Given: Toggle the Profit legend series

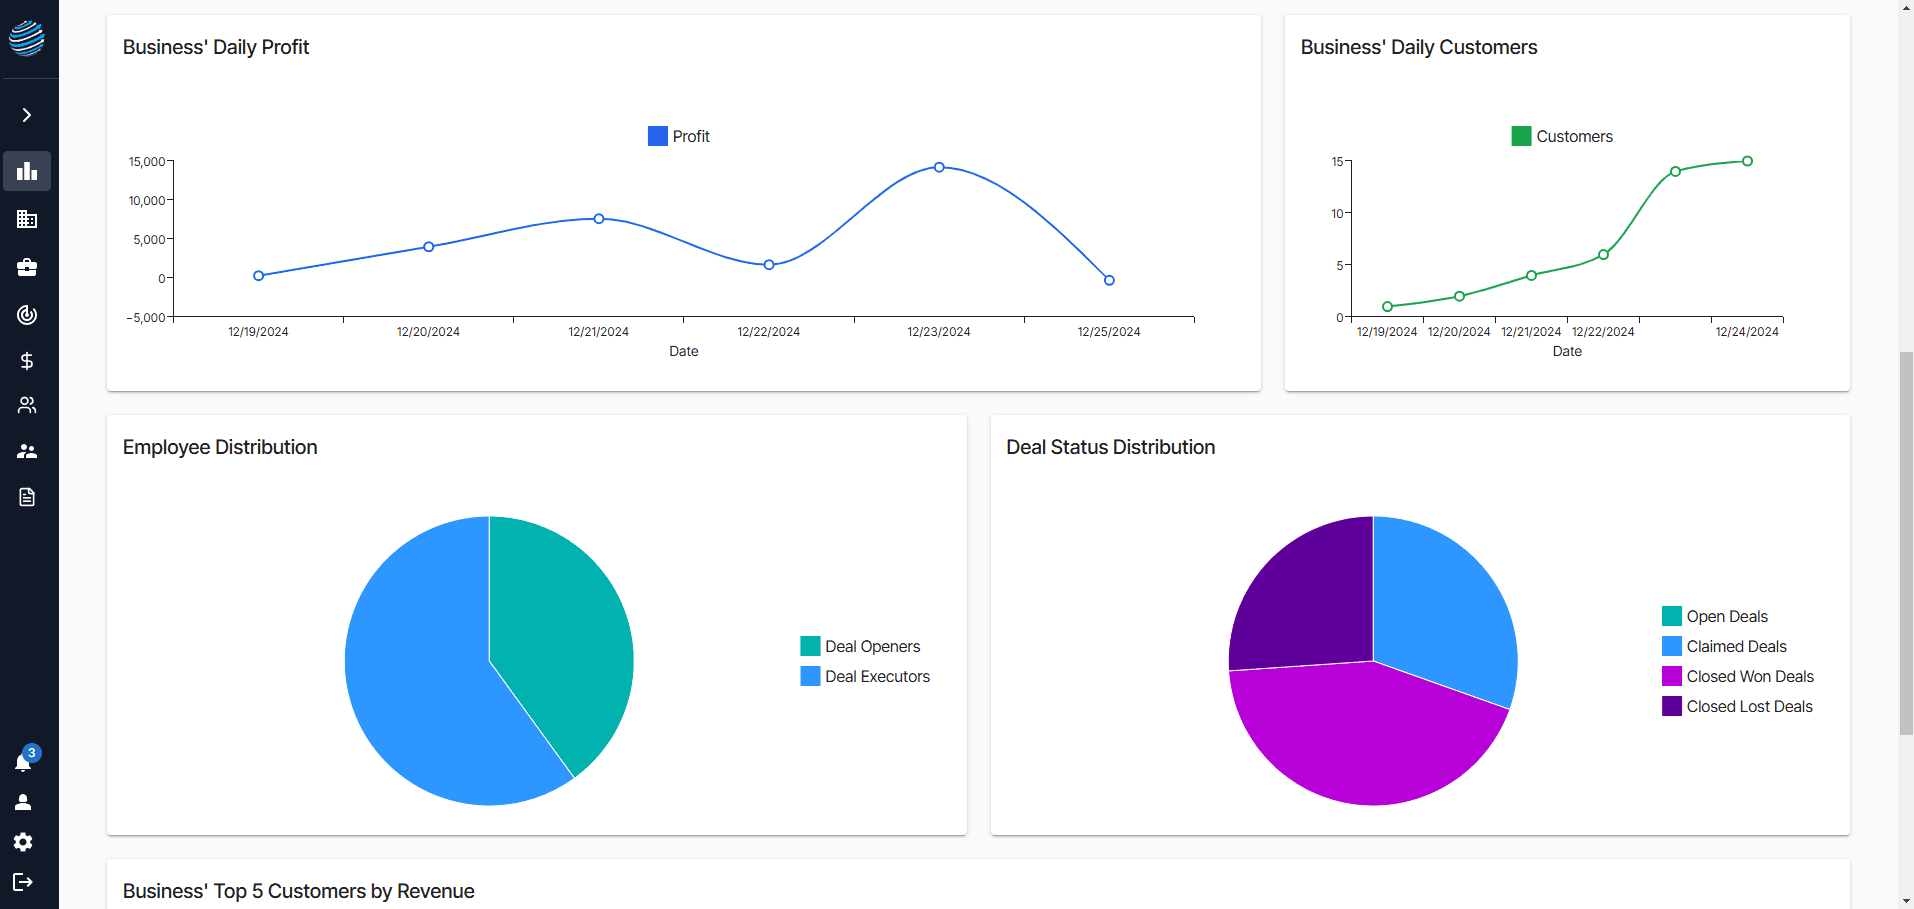Looking at the screenshot, I should click(679, 136).
